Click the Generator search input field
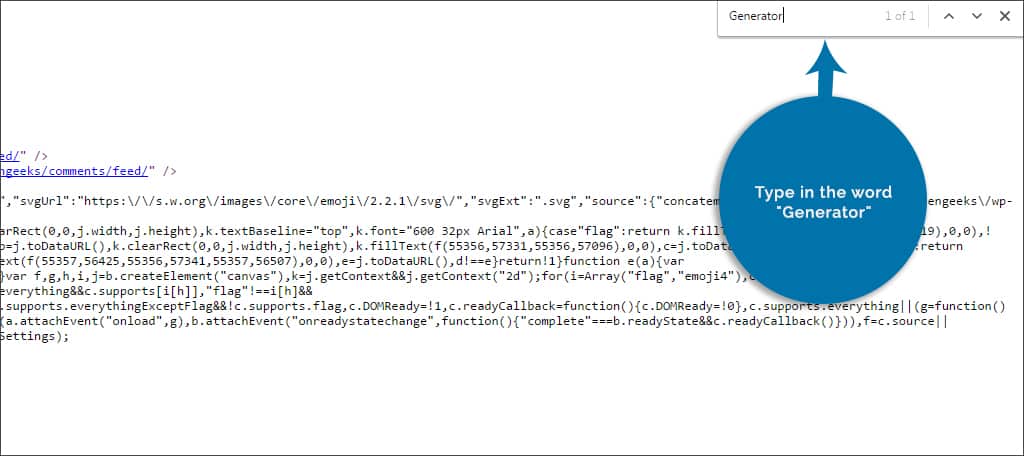The height and width of the screenshot is (456, 1024). [x=800, y=16]
